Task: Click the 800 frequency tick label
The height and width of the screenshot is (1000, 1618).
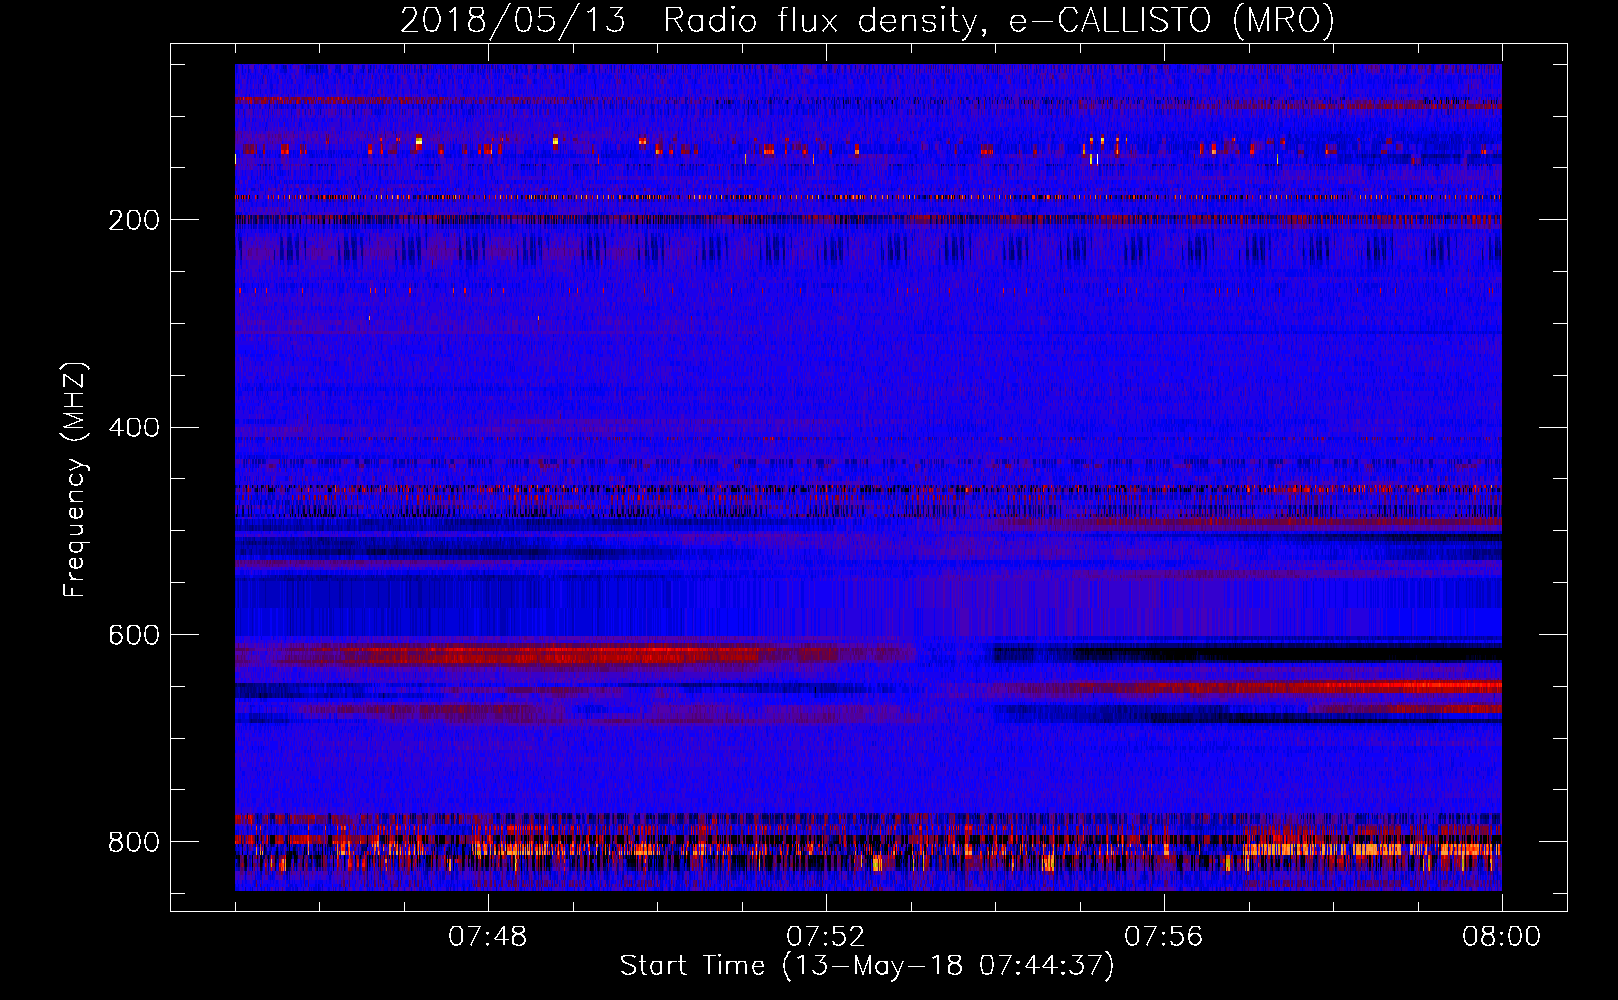Action: tap(134, 842)
